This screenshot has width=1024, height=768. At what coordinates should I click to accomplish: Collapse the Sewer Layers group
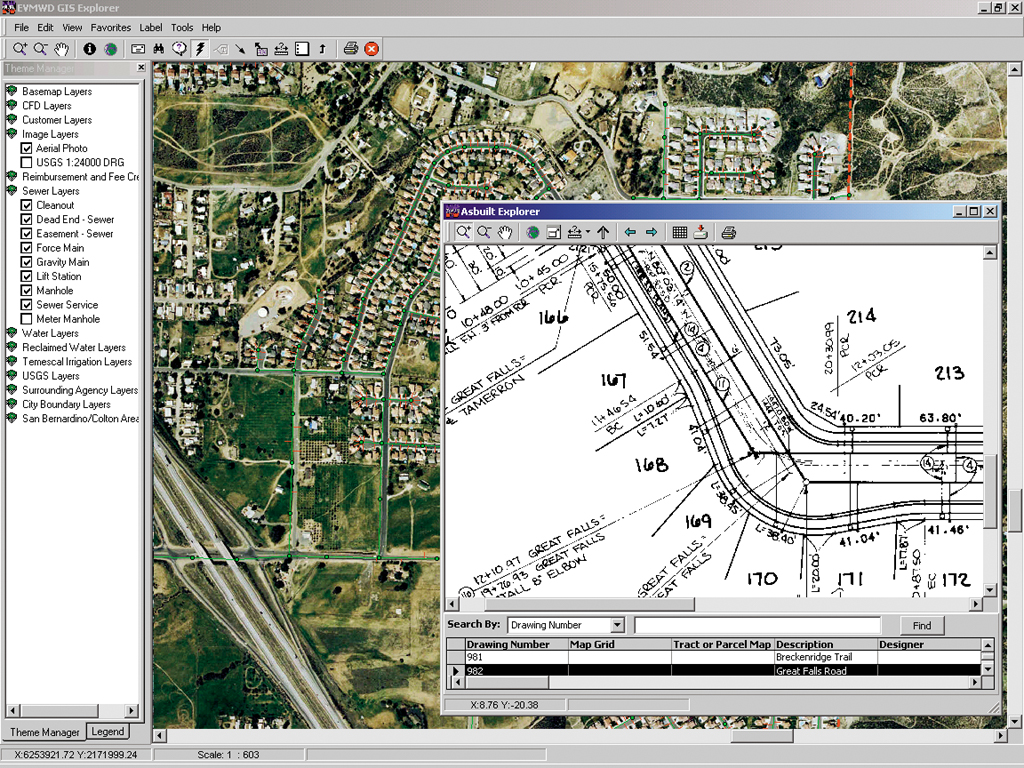tap(12, 191)
